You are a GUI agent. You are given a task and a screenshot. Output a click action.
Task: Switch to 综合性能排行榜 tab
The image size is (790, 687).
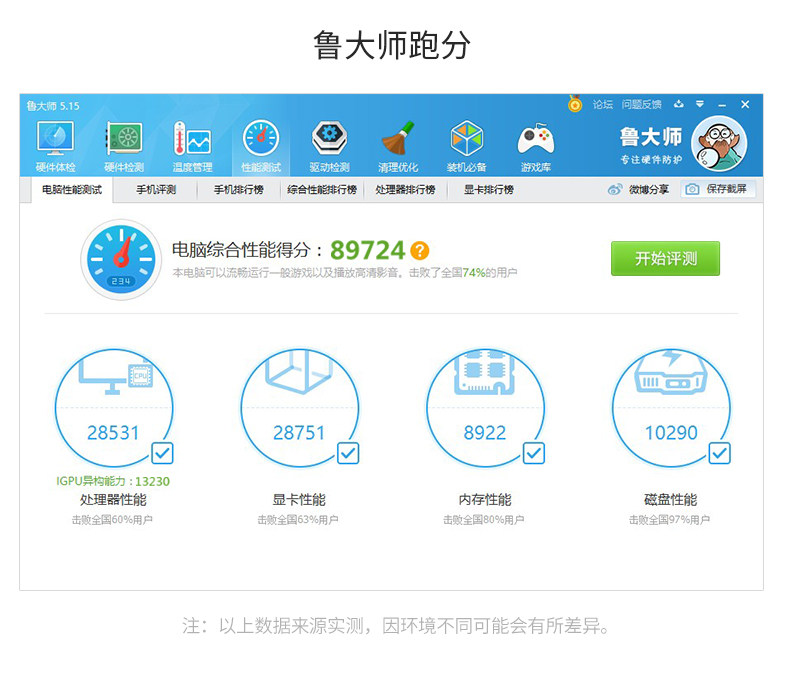(x=322, y=190)
